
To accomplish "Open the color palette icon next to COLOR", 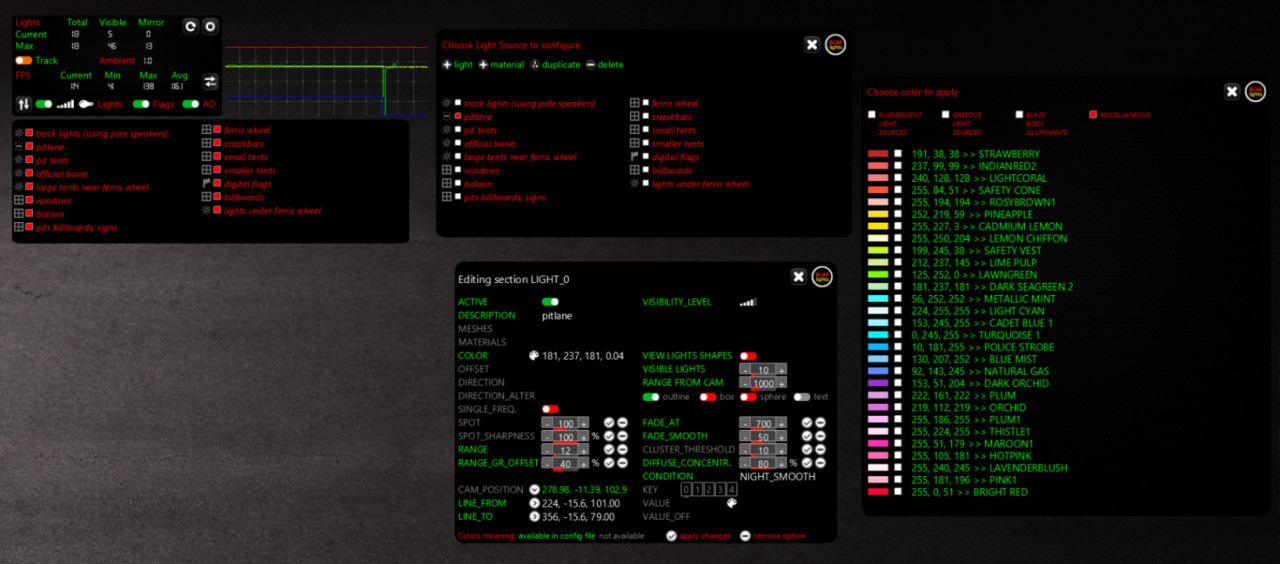I will coord(533,356).
